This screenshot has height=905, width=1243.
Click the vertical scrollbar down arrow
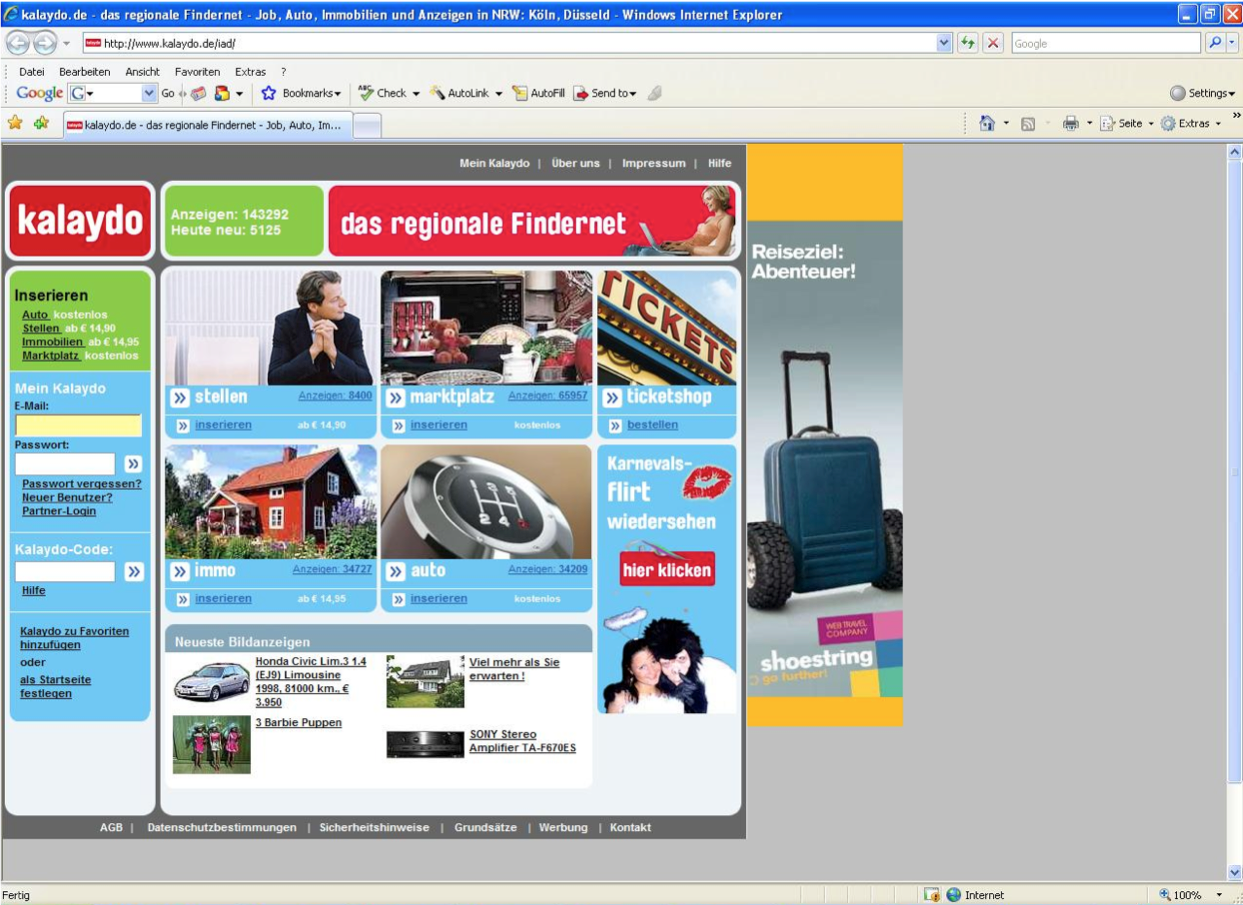tap(1234, 872)
